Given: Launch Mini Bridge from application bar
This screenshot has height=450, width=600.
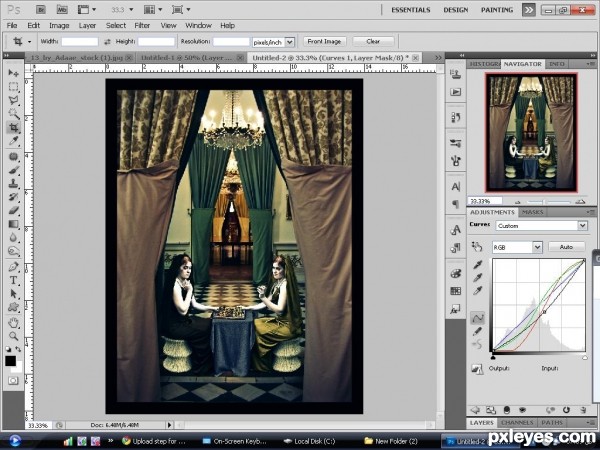Looking at the screenshot, I should (62, 10).
